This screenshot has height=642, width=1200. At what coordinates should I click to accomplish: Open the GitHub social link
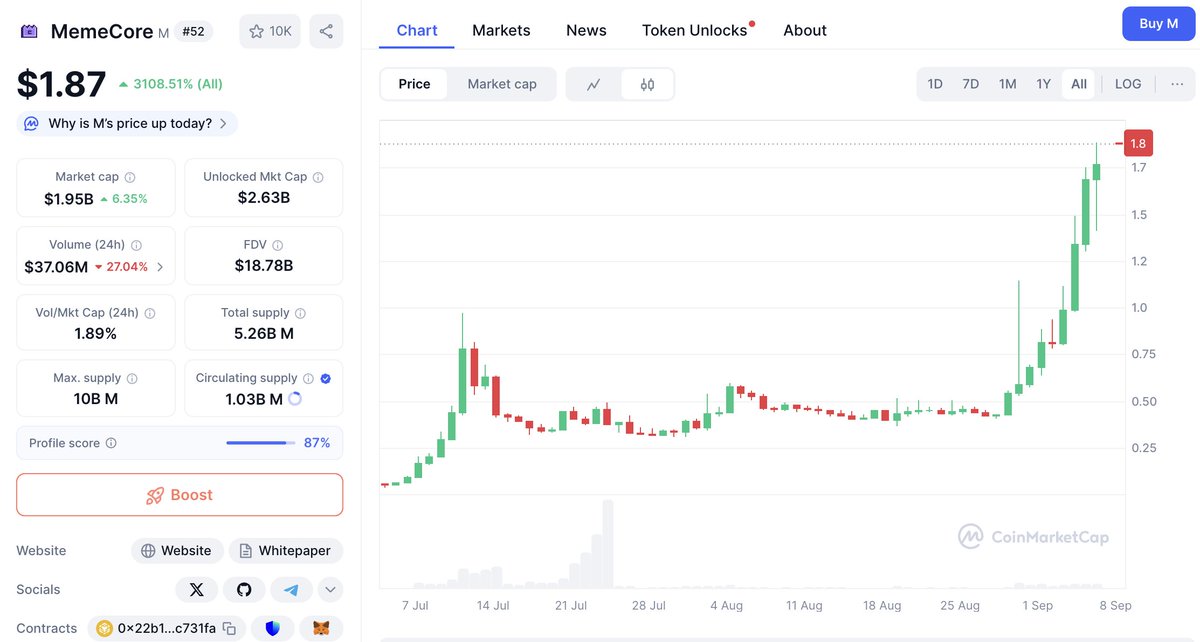click(x=244, y=590)
